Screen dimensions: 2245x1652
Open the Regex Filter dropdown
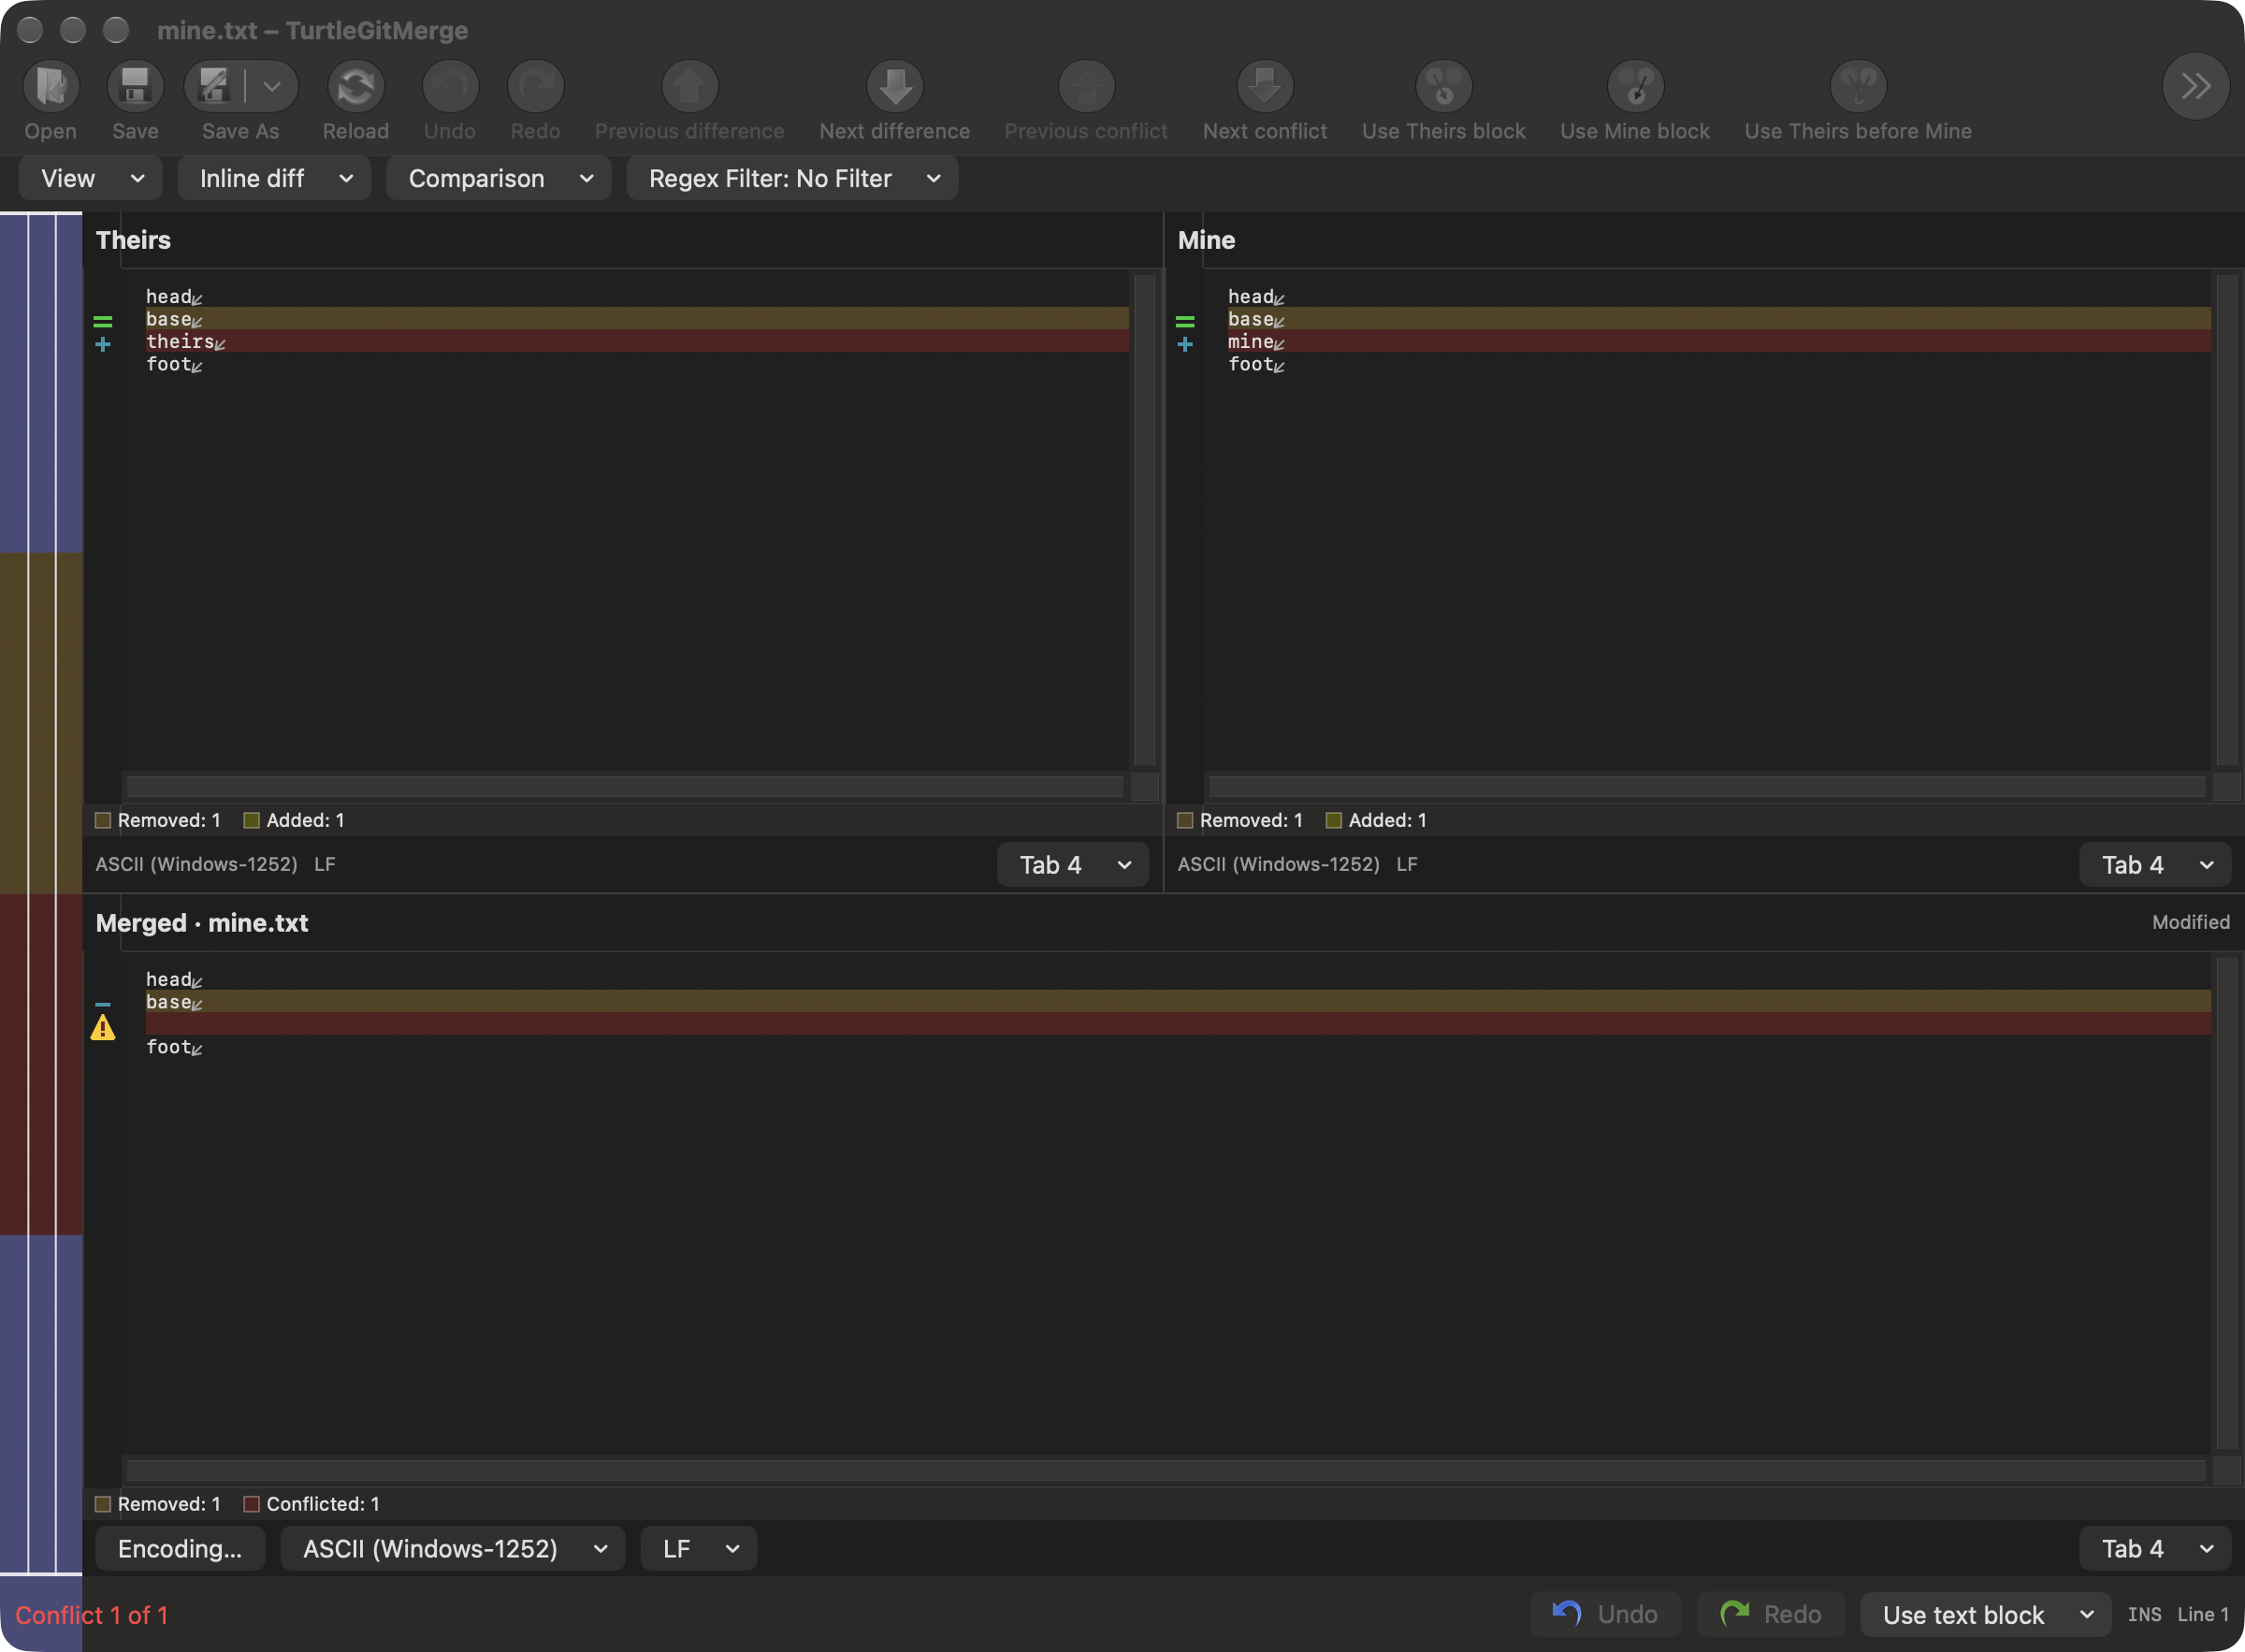(x=792, y=179)
